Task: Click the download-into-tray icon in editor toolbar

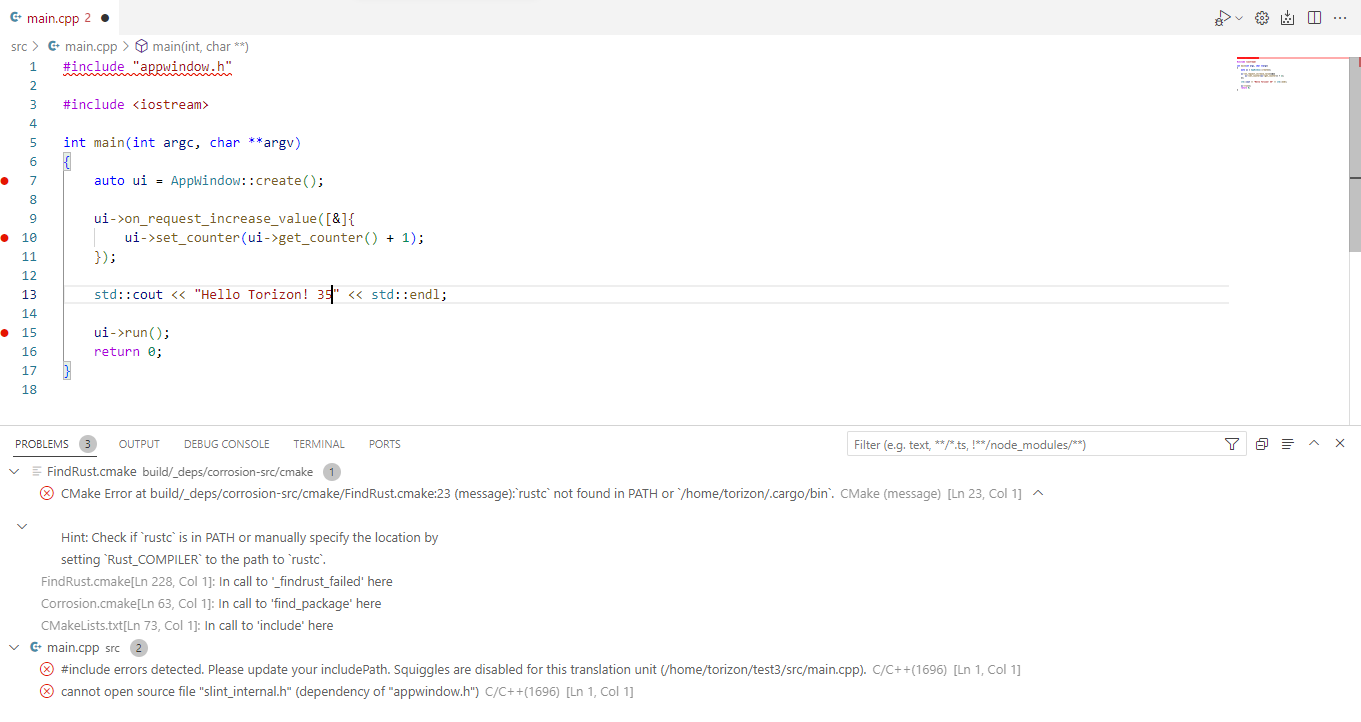Action: point(1288,18)
